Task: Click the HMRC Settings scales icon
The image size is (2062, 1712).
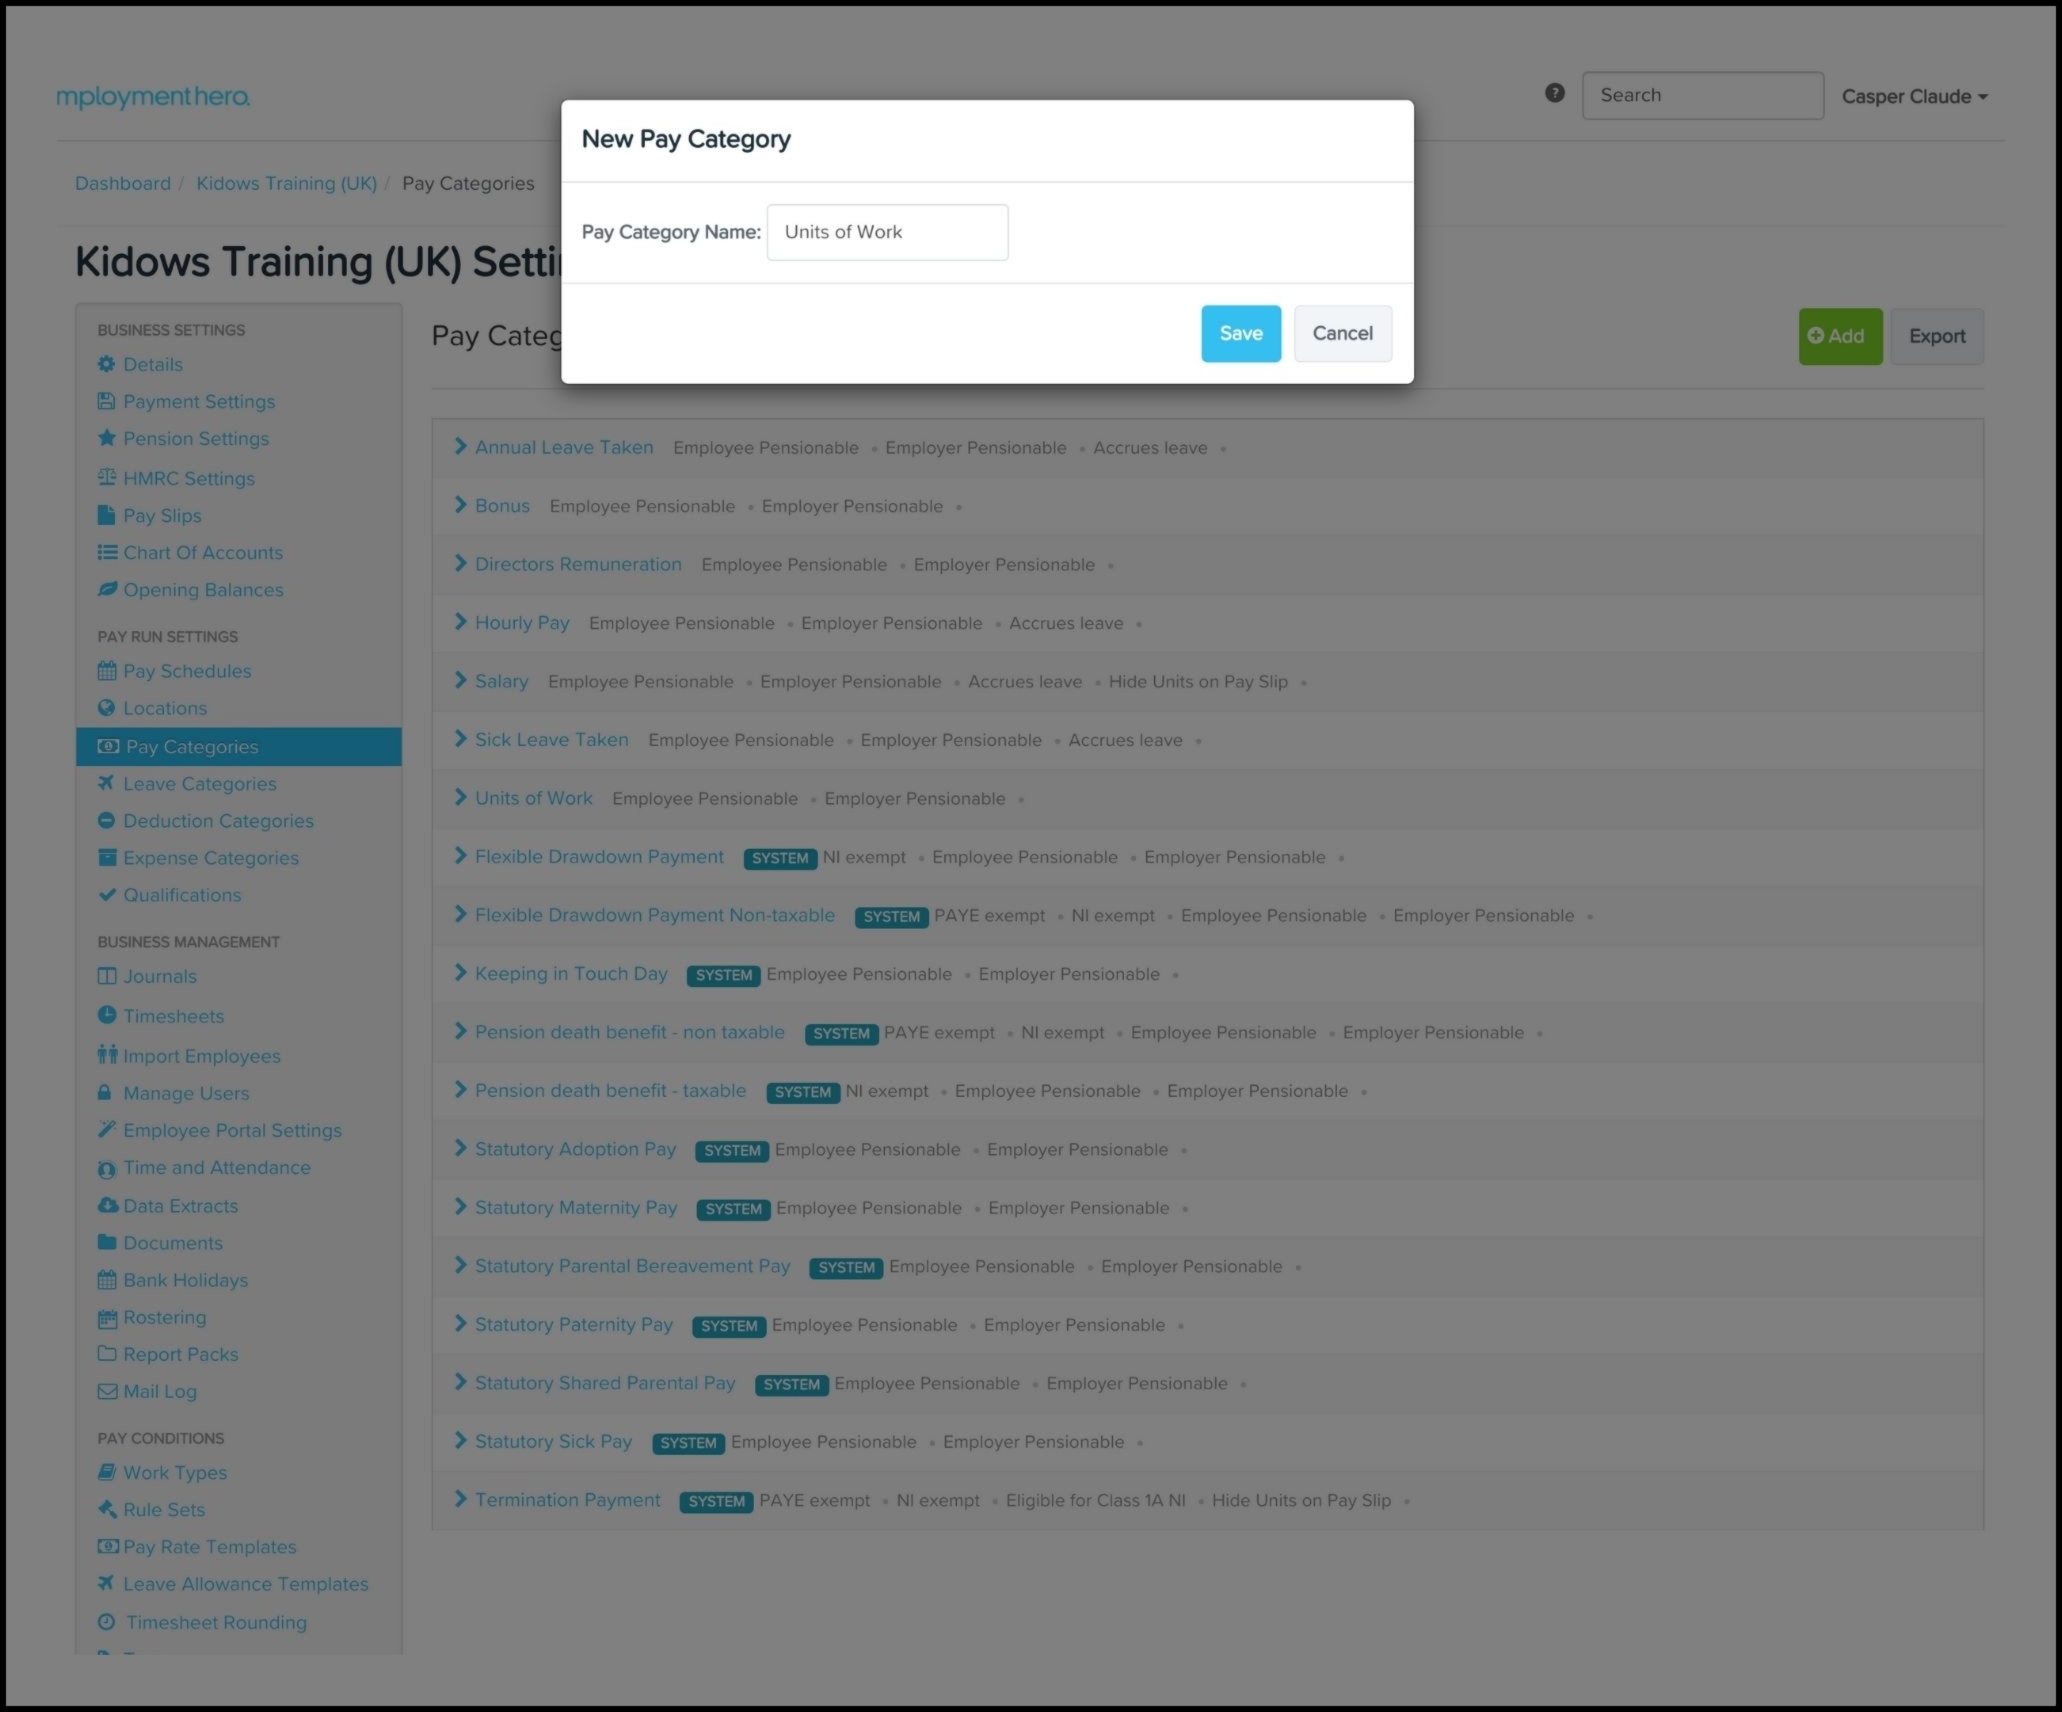Action: point(106,477)
